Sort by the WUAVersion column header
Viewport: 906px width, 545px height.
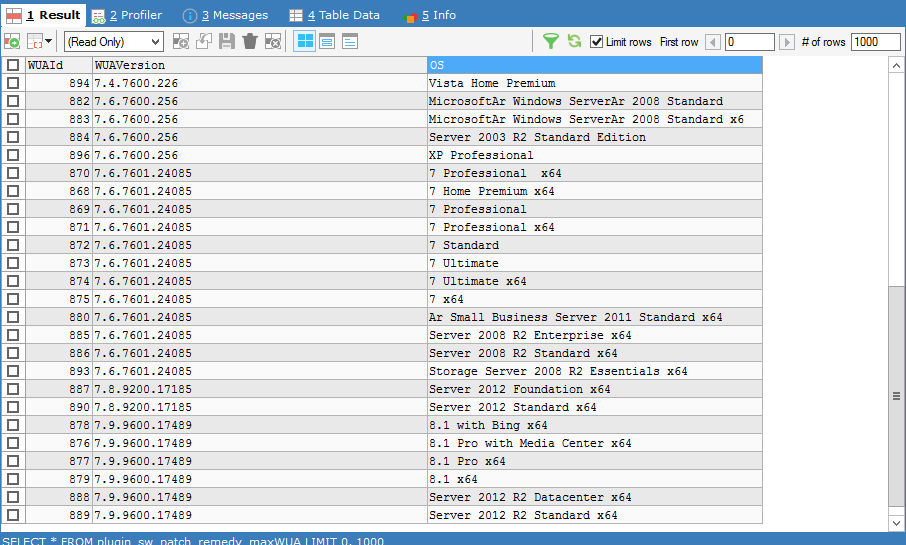258,65
